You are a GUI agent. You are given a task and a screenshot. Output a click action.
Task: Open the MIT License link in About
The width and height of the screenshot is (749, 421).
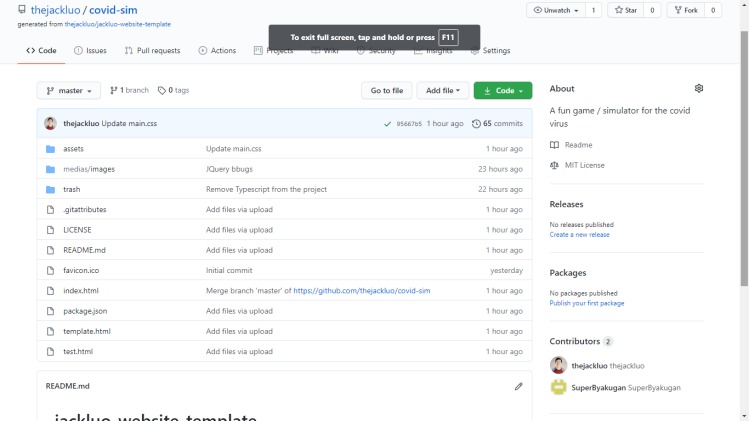[x=585, y=165]
